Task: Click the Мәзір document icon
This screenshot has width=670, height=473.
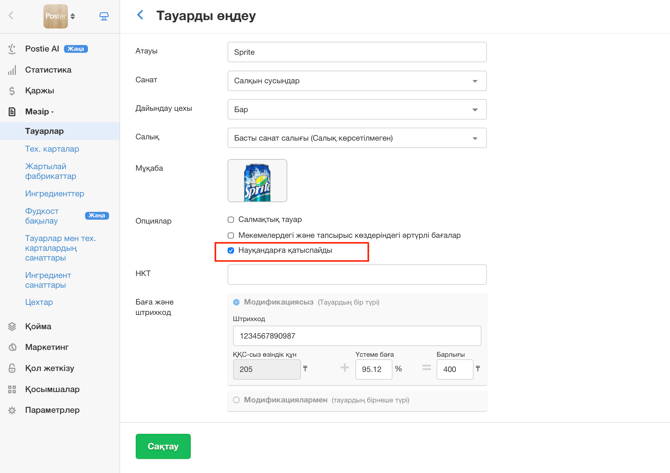Action: point(12,112)
